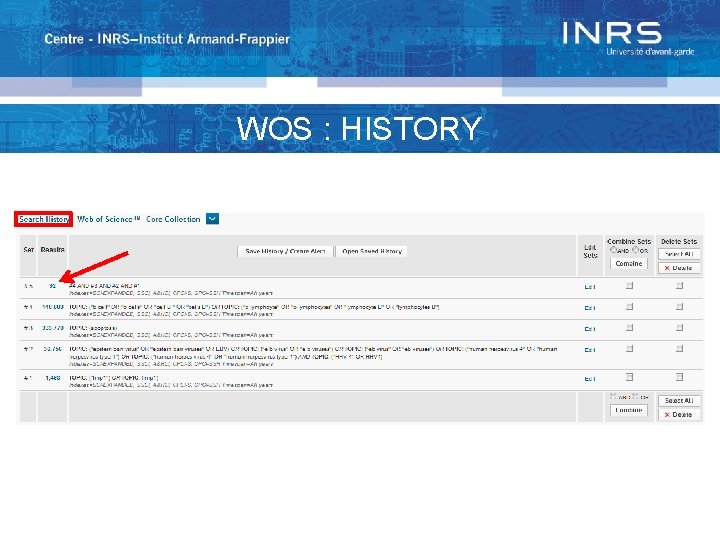The image size is (720, 540).
Task: Check combine box for apoptosis set
Action: pyautogui.click(x=630, y=327)
